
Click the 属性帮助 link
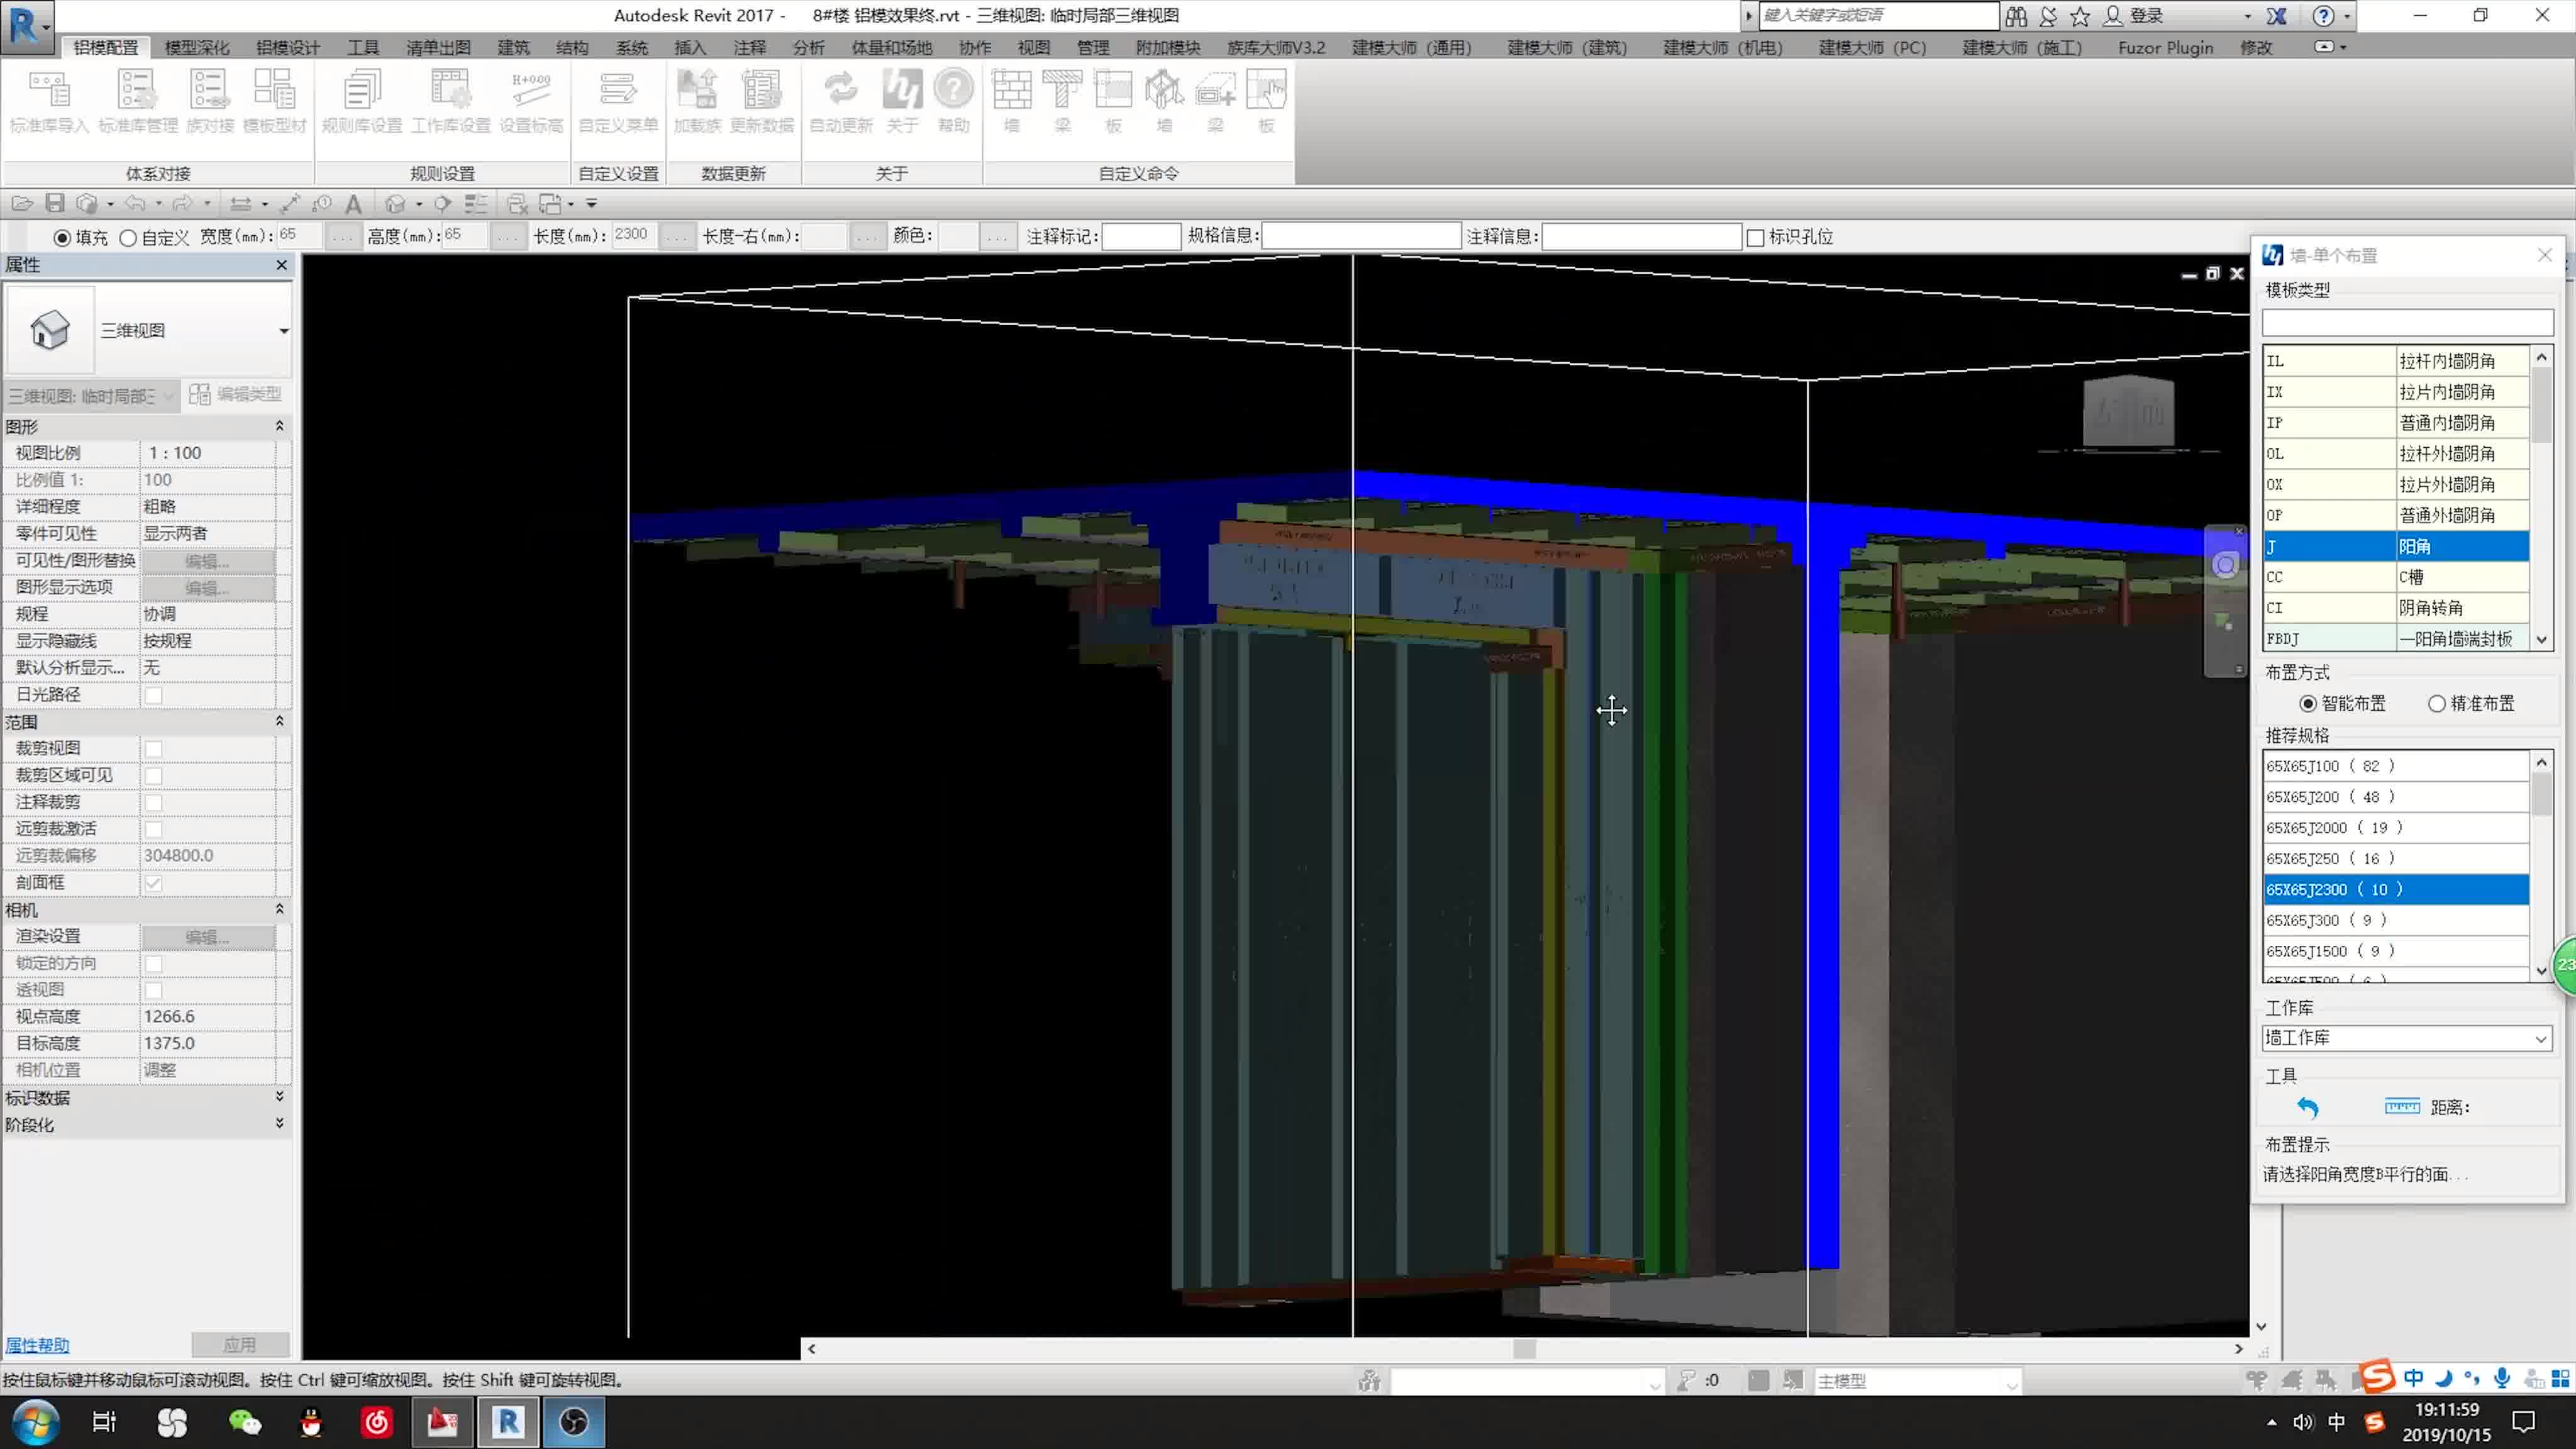[37, 1345]
